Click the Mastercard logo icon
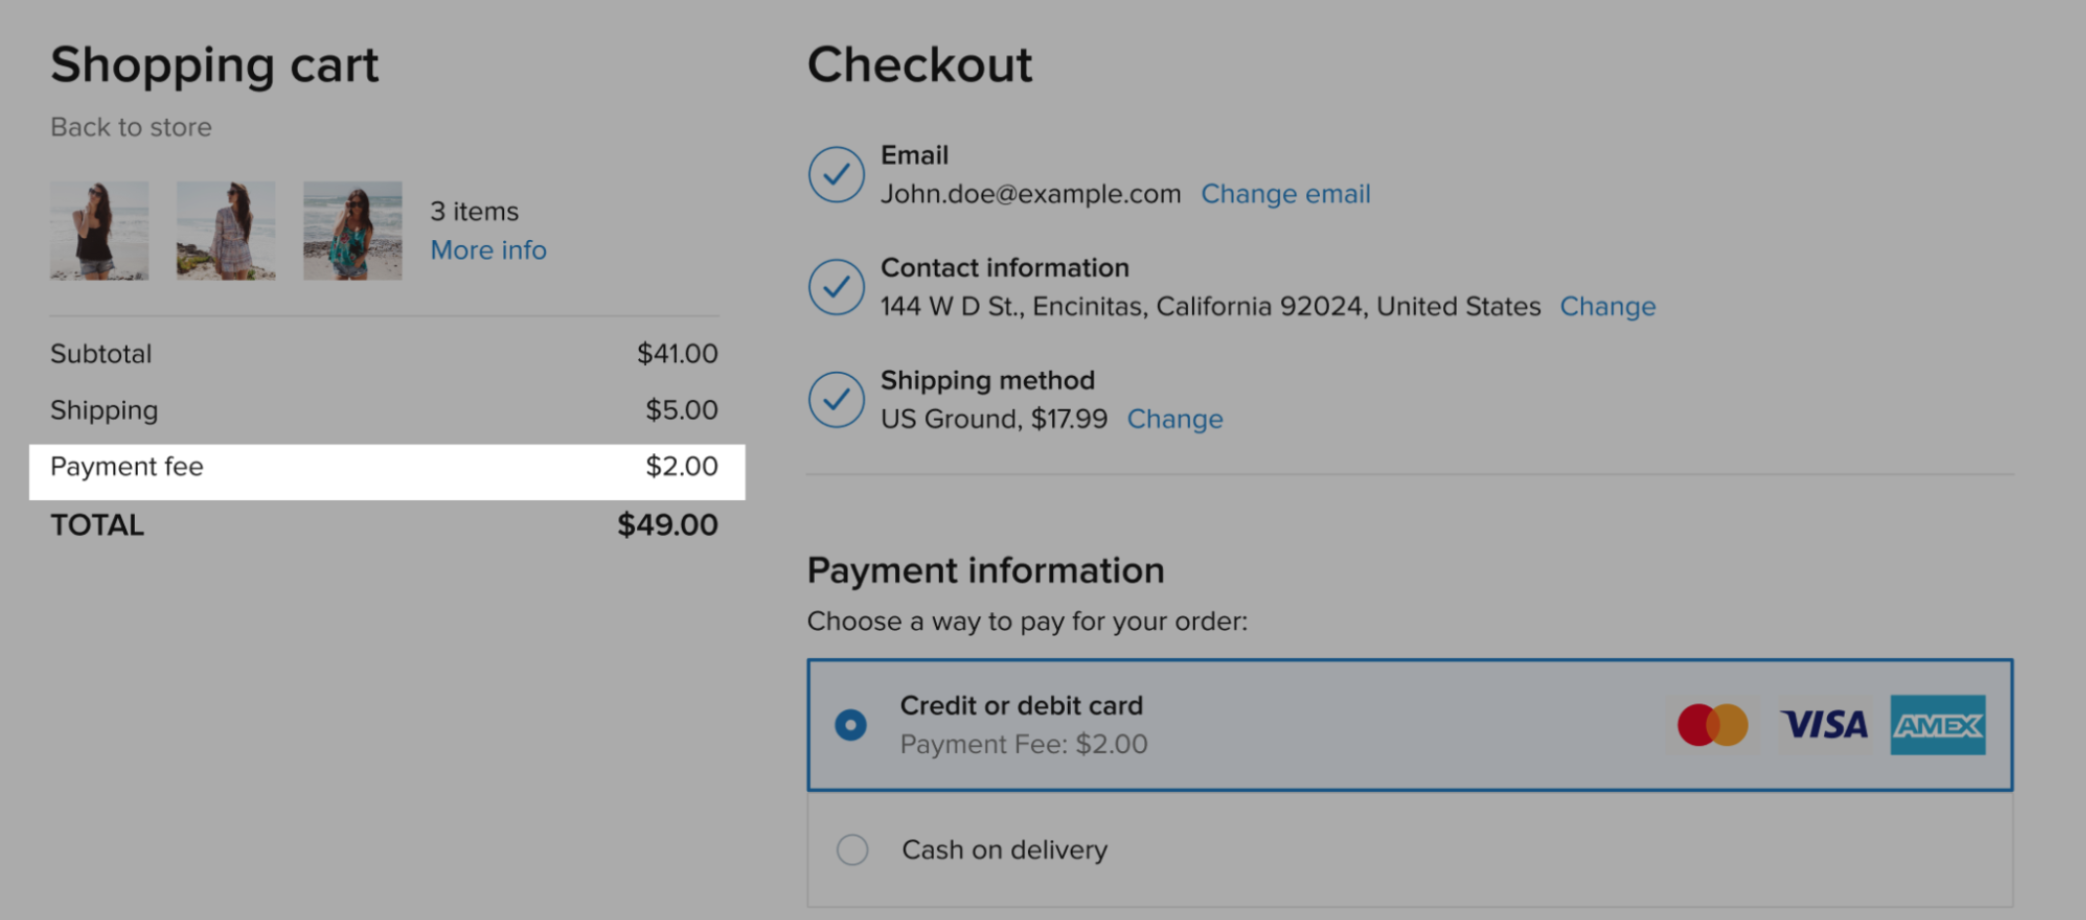This screenshot has width=2086, height=920. click(1712, 725)
